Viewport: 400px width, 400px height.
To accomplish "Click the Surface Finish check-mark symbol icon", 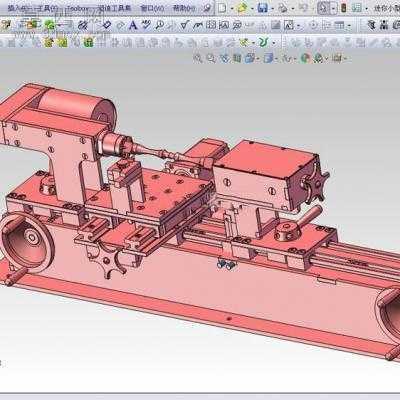I will 185,25.
